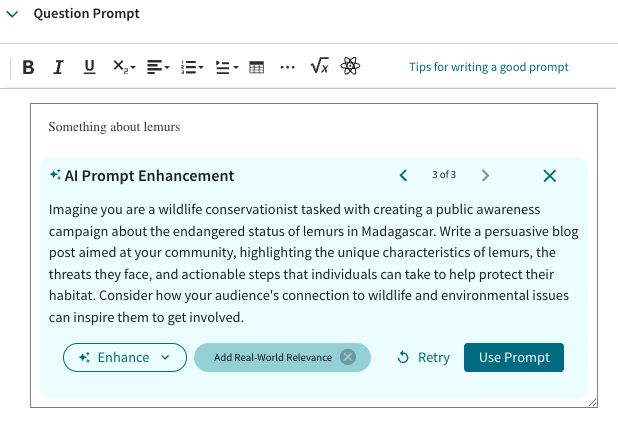The image size is (618, 426).
Task: Toggle underline formatting
Action: point(89,67)
